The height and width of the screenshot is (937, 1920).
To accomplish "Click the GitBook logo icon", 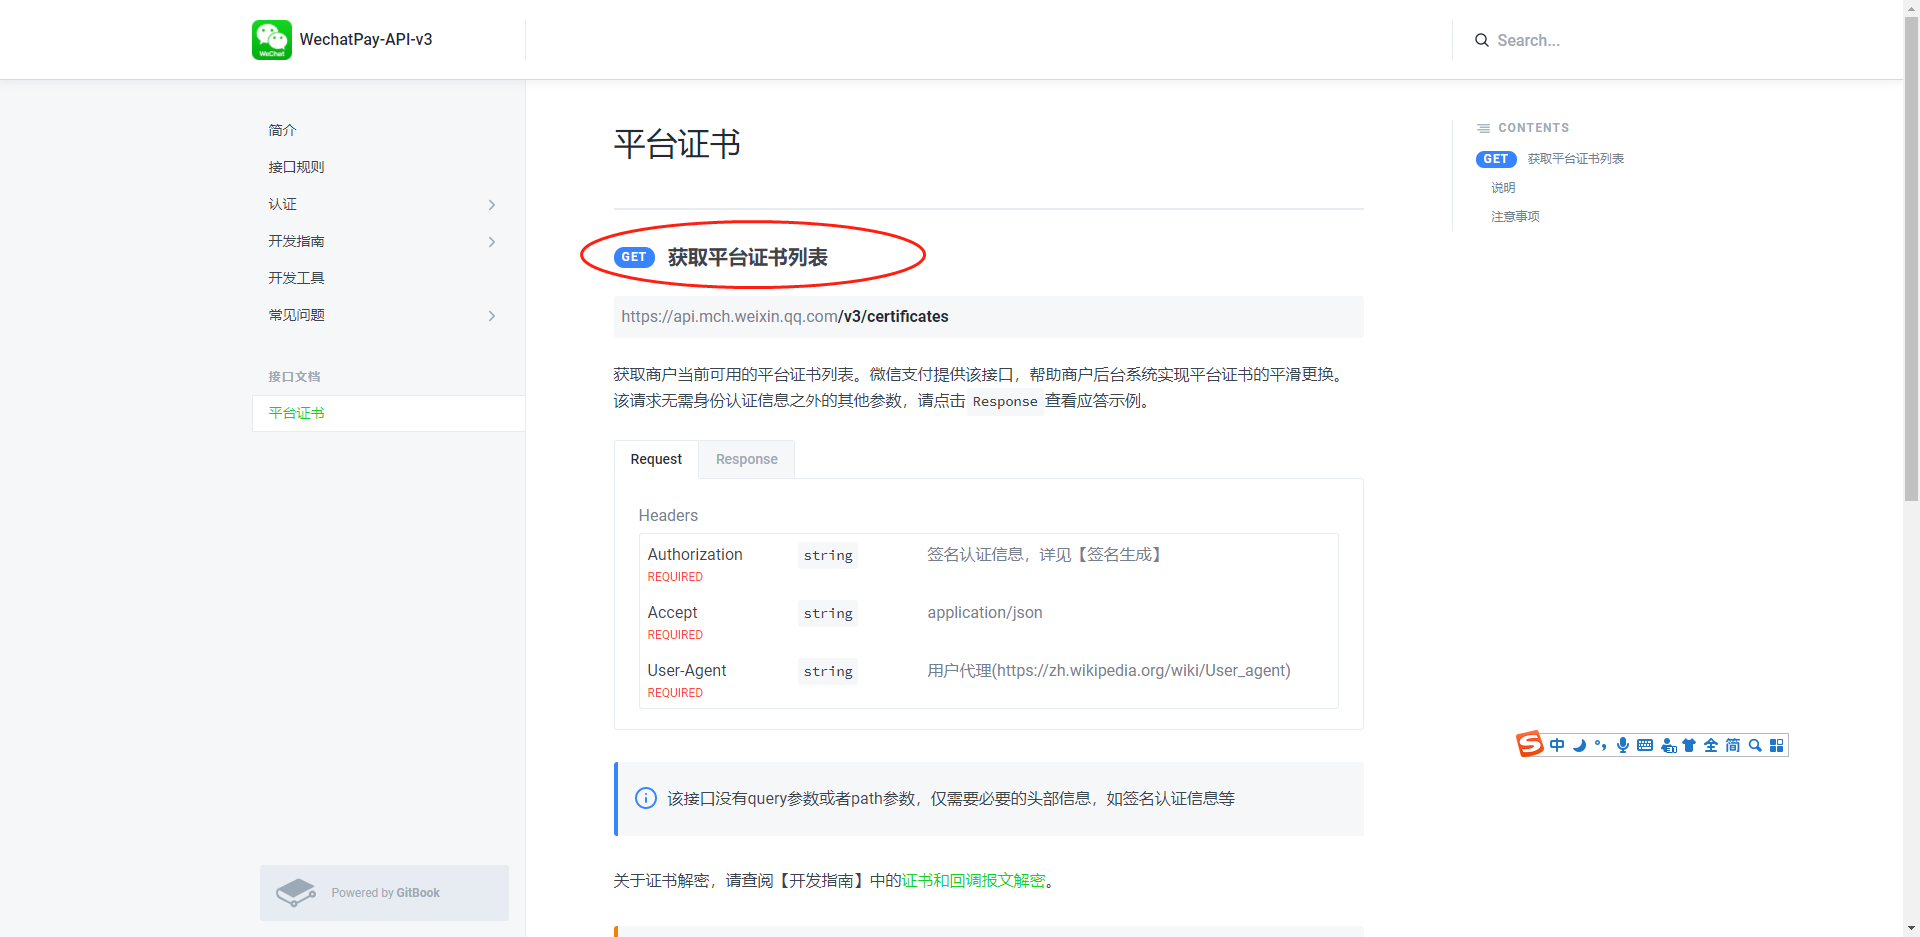I will tap(296, 892).
